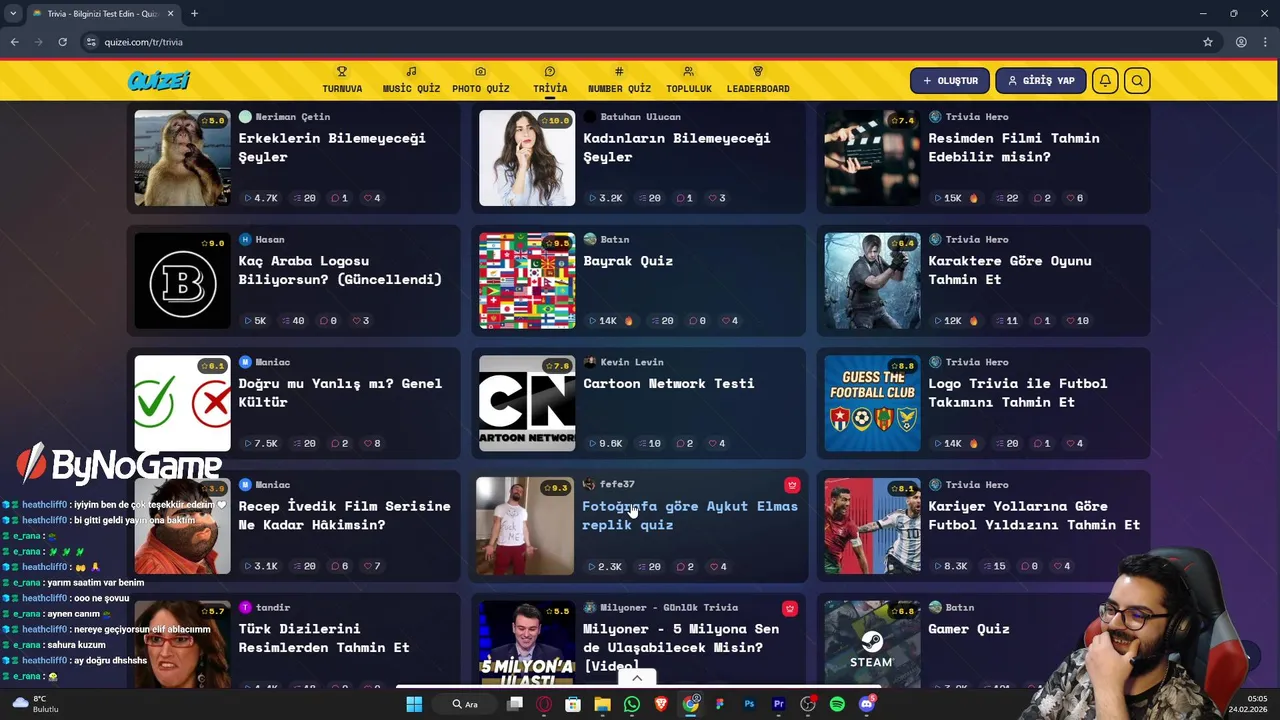Open Number Quiz section
Image resolution: width=1280 pixels, height=720 pixels.
point(619,80)
